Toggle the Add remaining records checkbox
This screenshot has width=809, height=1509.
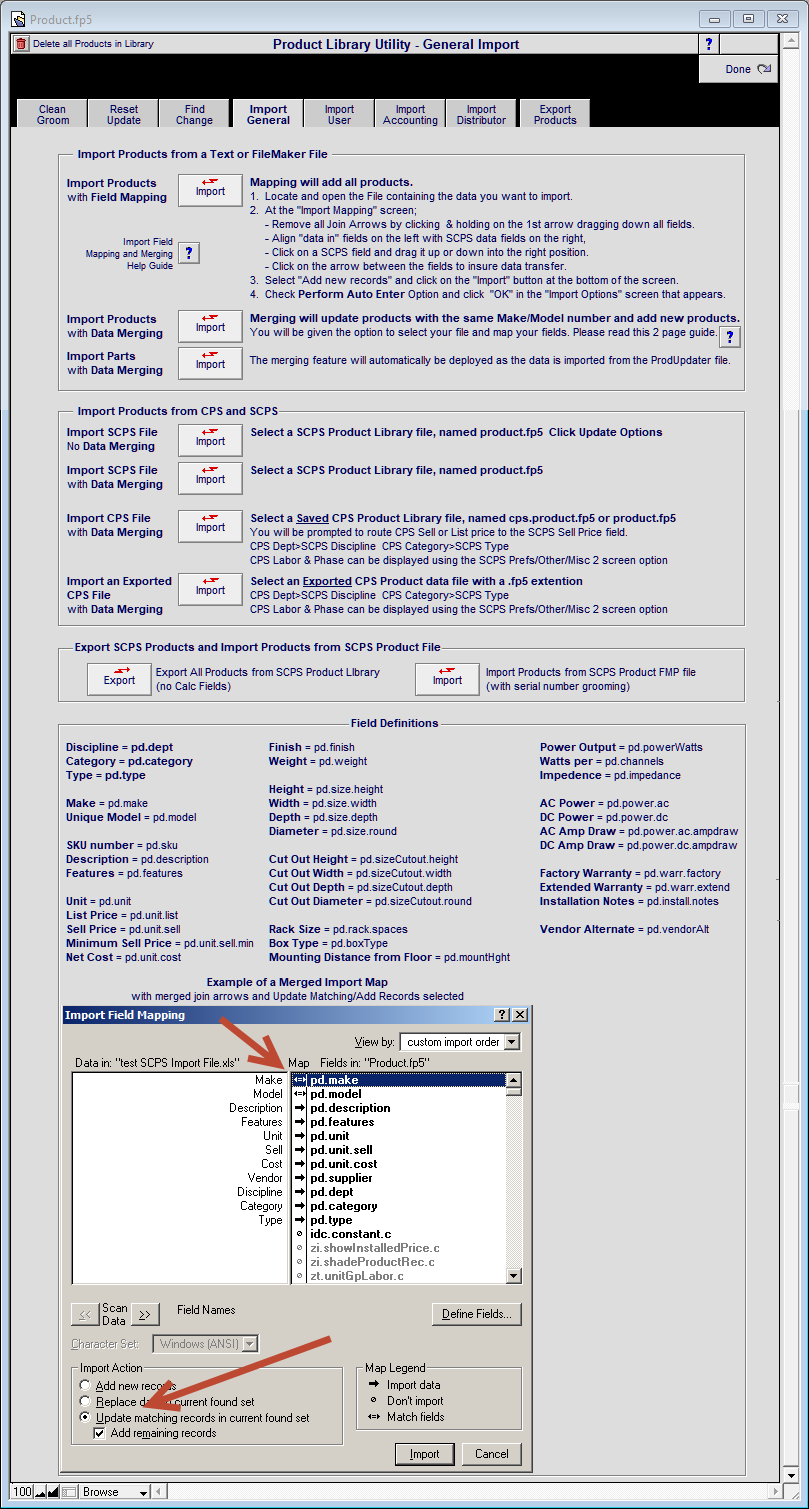pos(100,1433)
